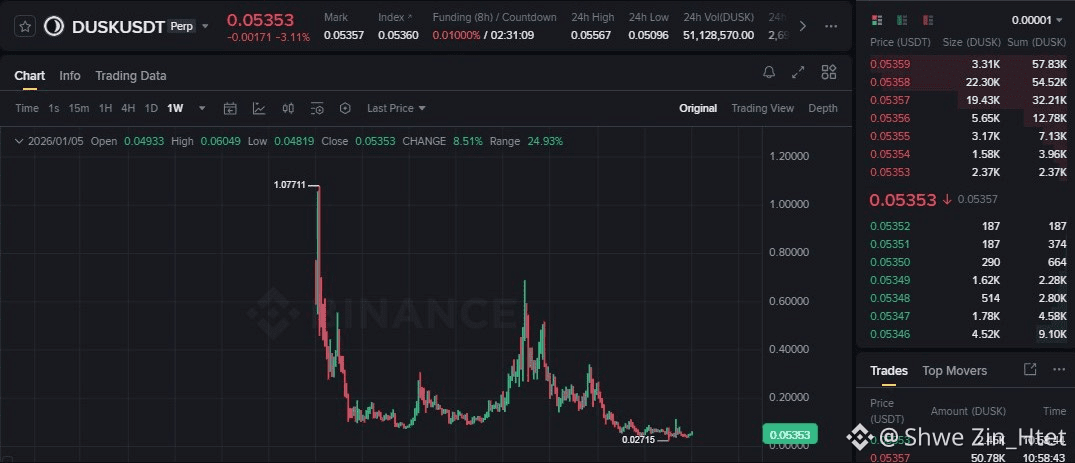Switch to the Info tab
1075x463 pixels.
point(70,75)
